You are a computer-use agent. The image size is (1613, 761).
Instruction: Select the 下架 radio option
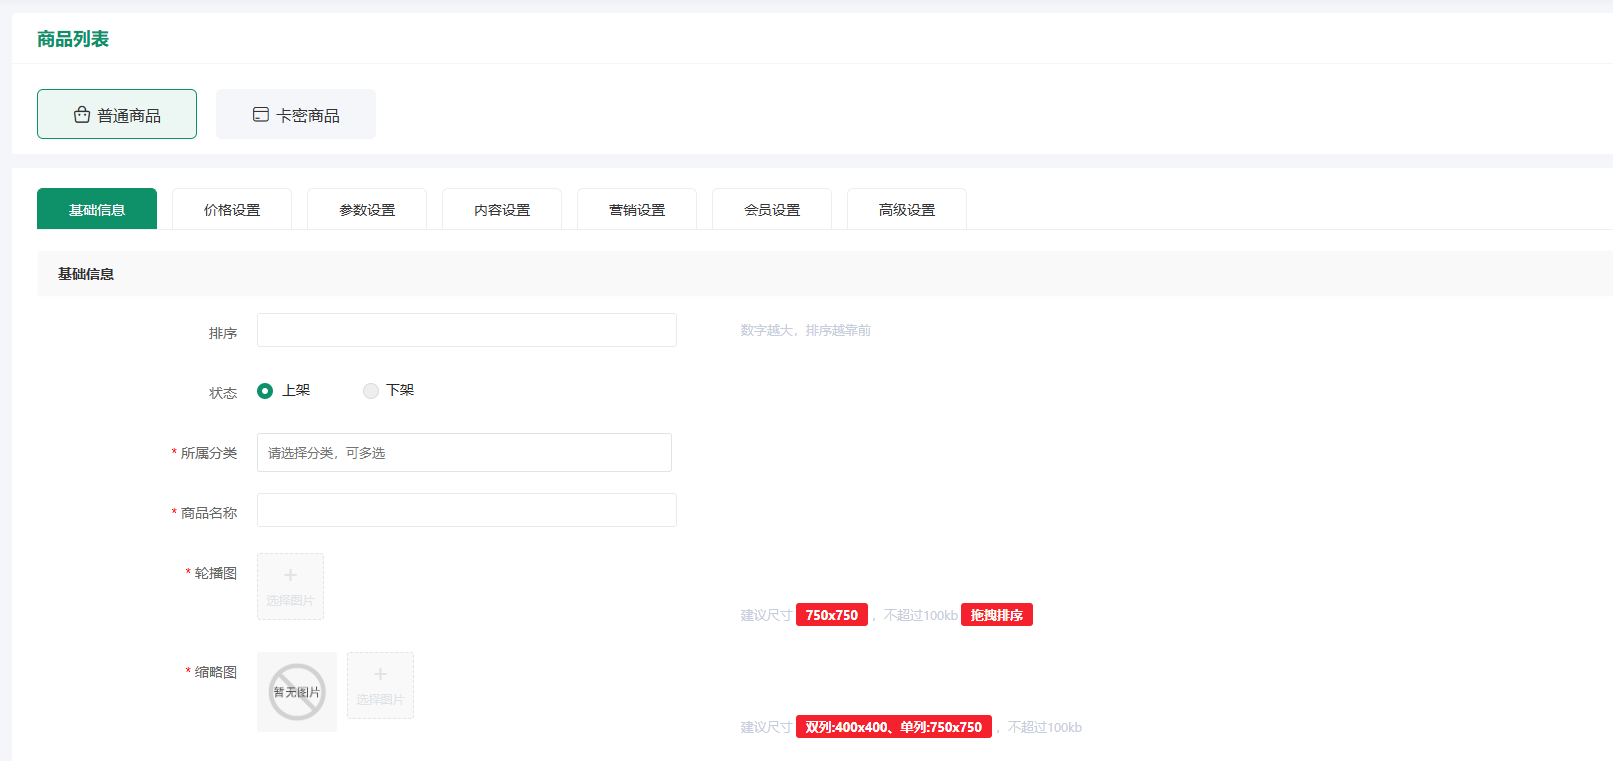[x=371, y=391]
